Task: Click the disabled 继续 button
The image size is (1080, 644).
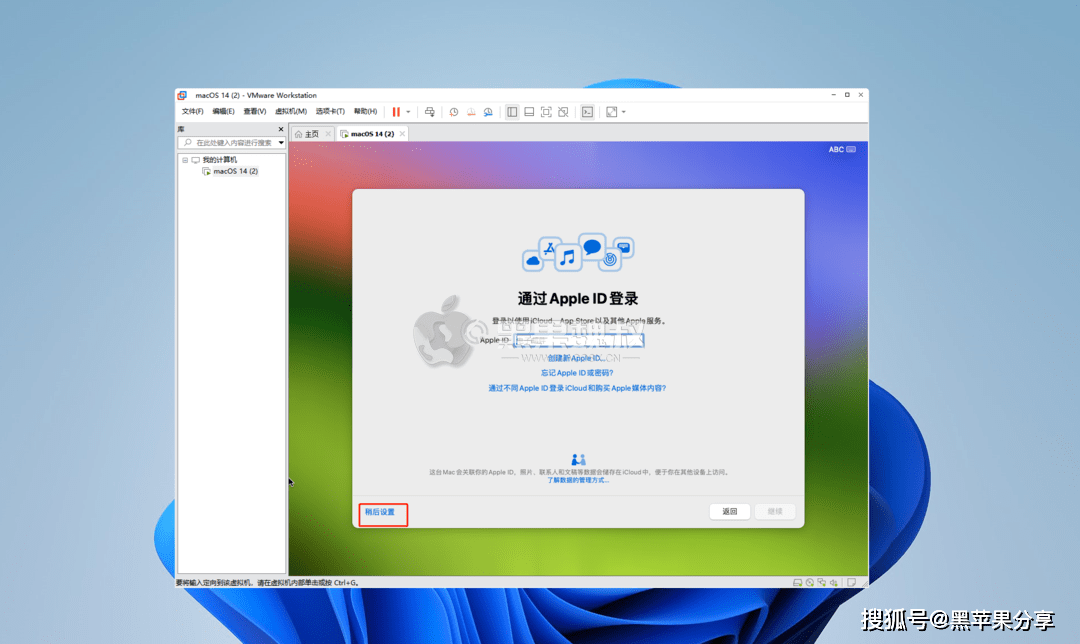Action: (775, 511)
